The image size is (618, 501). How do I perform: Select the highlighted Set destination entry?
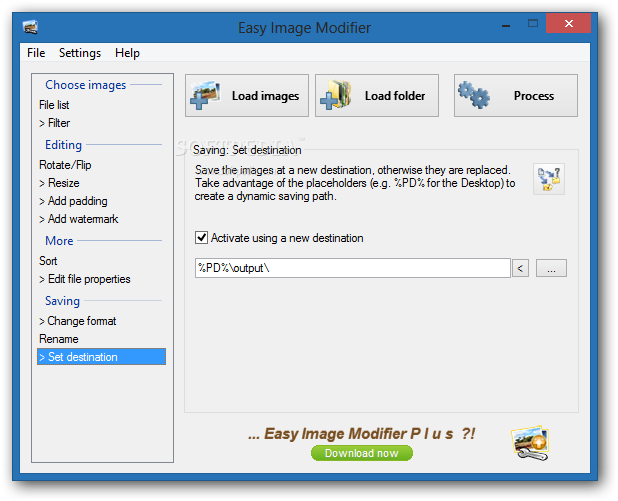click(101, 357)
